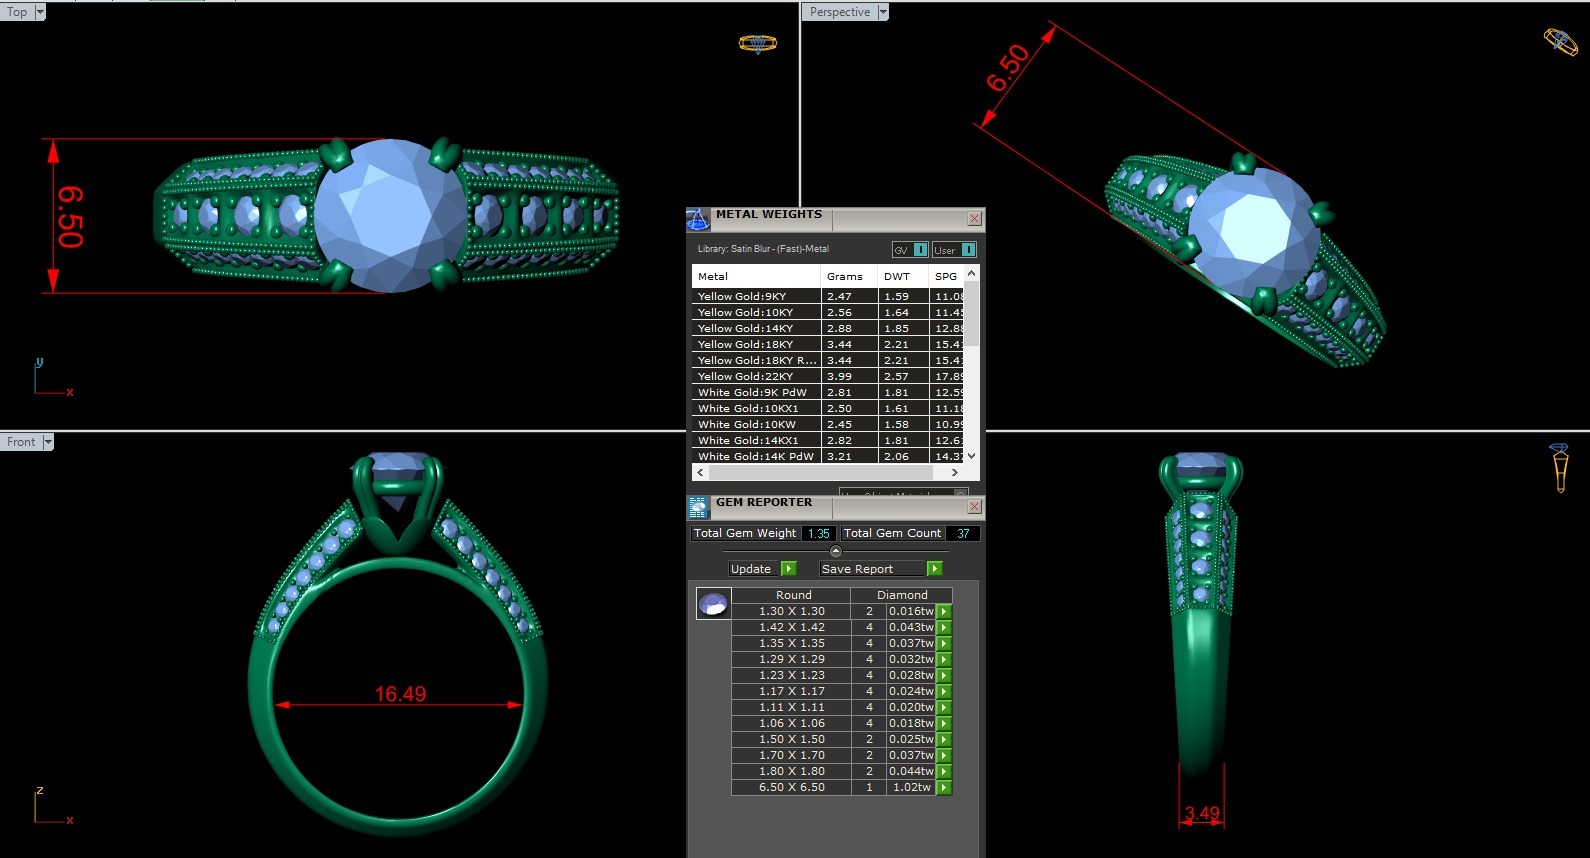
Task: Select the White Gold:10KX1 row
Action: pyautogui.click(x=828, y=408)
